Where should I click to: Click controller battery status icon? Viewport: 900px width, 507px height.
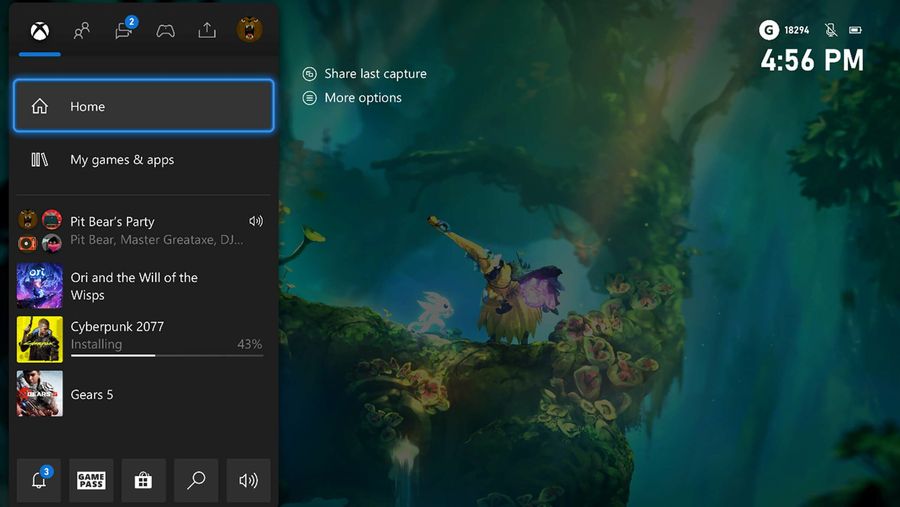(855, 30)
